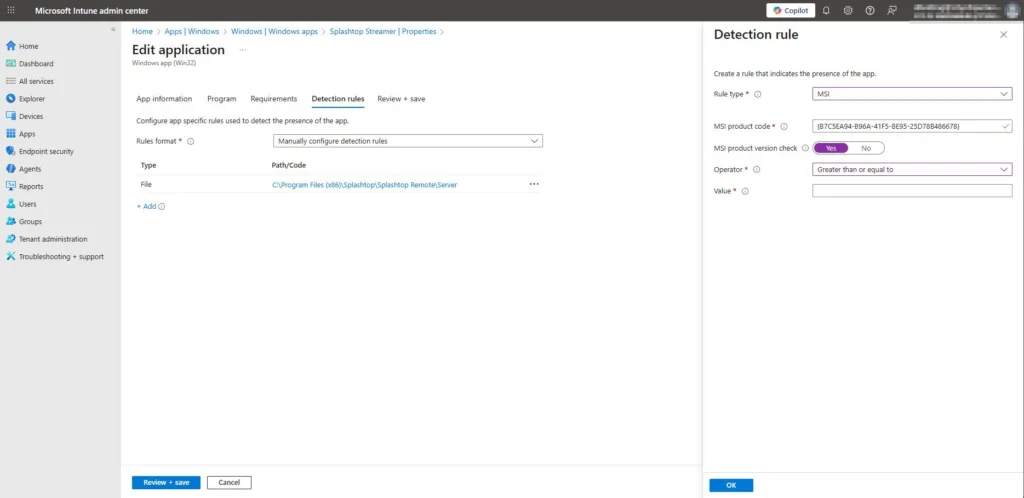Open the Rules format dropdown
Image resolution: width=1024 pixels, height=498 pixels.
tap(408, 141)
